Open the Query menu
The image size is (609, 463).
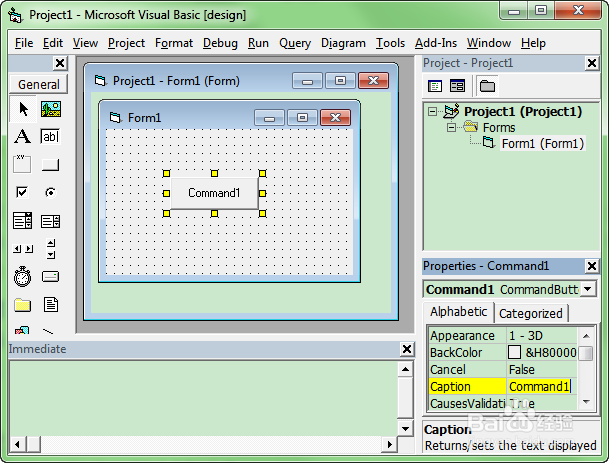tap(295, 43)
